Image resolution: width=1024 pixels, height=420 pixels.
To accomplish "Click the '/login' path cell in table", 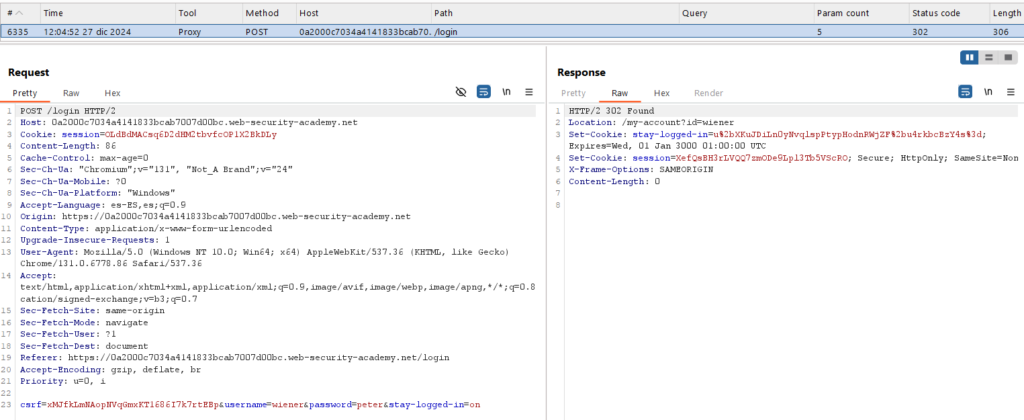I will 447,31.
